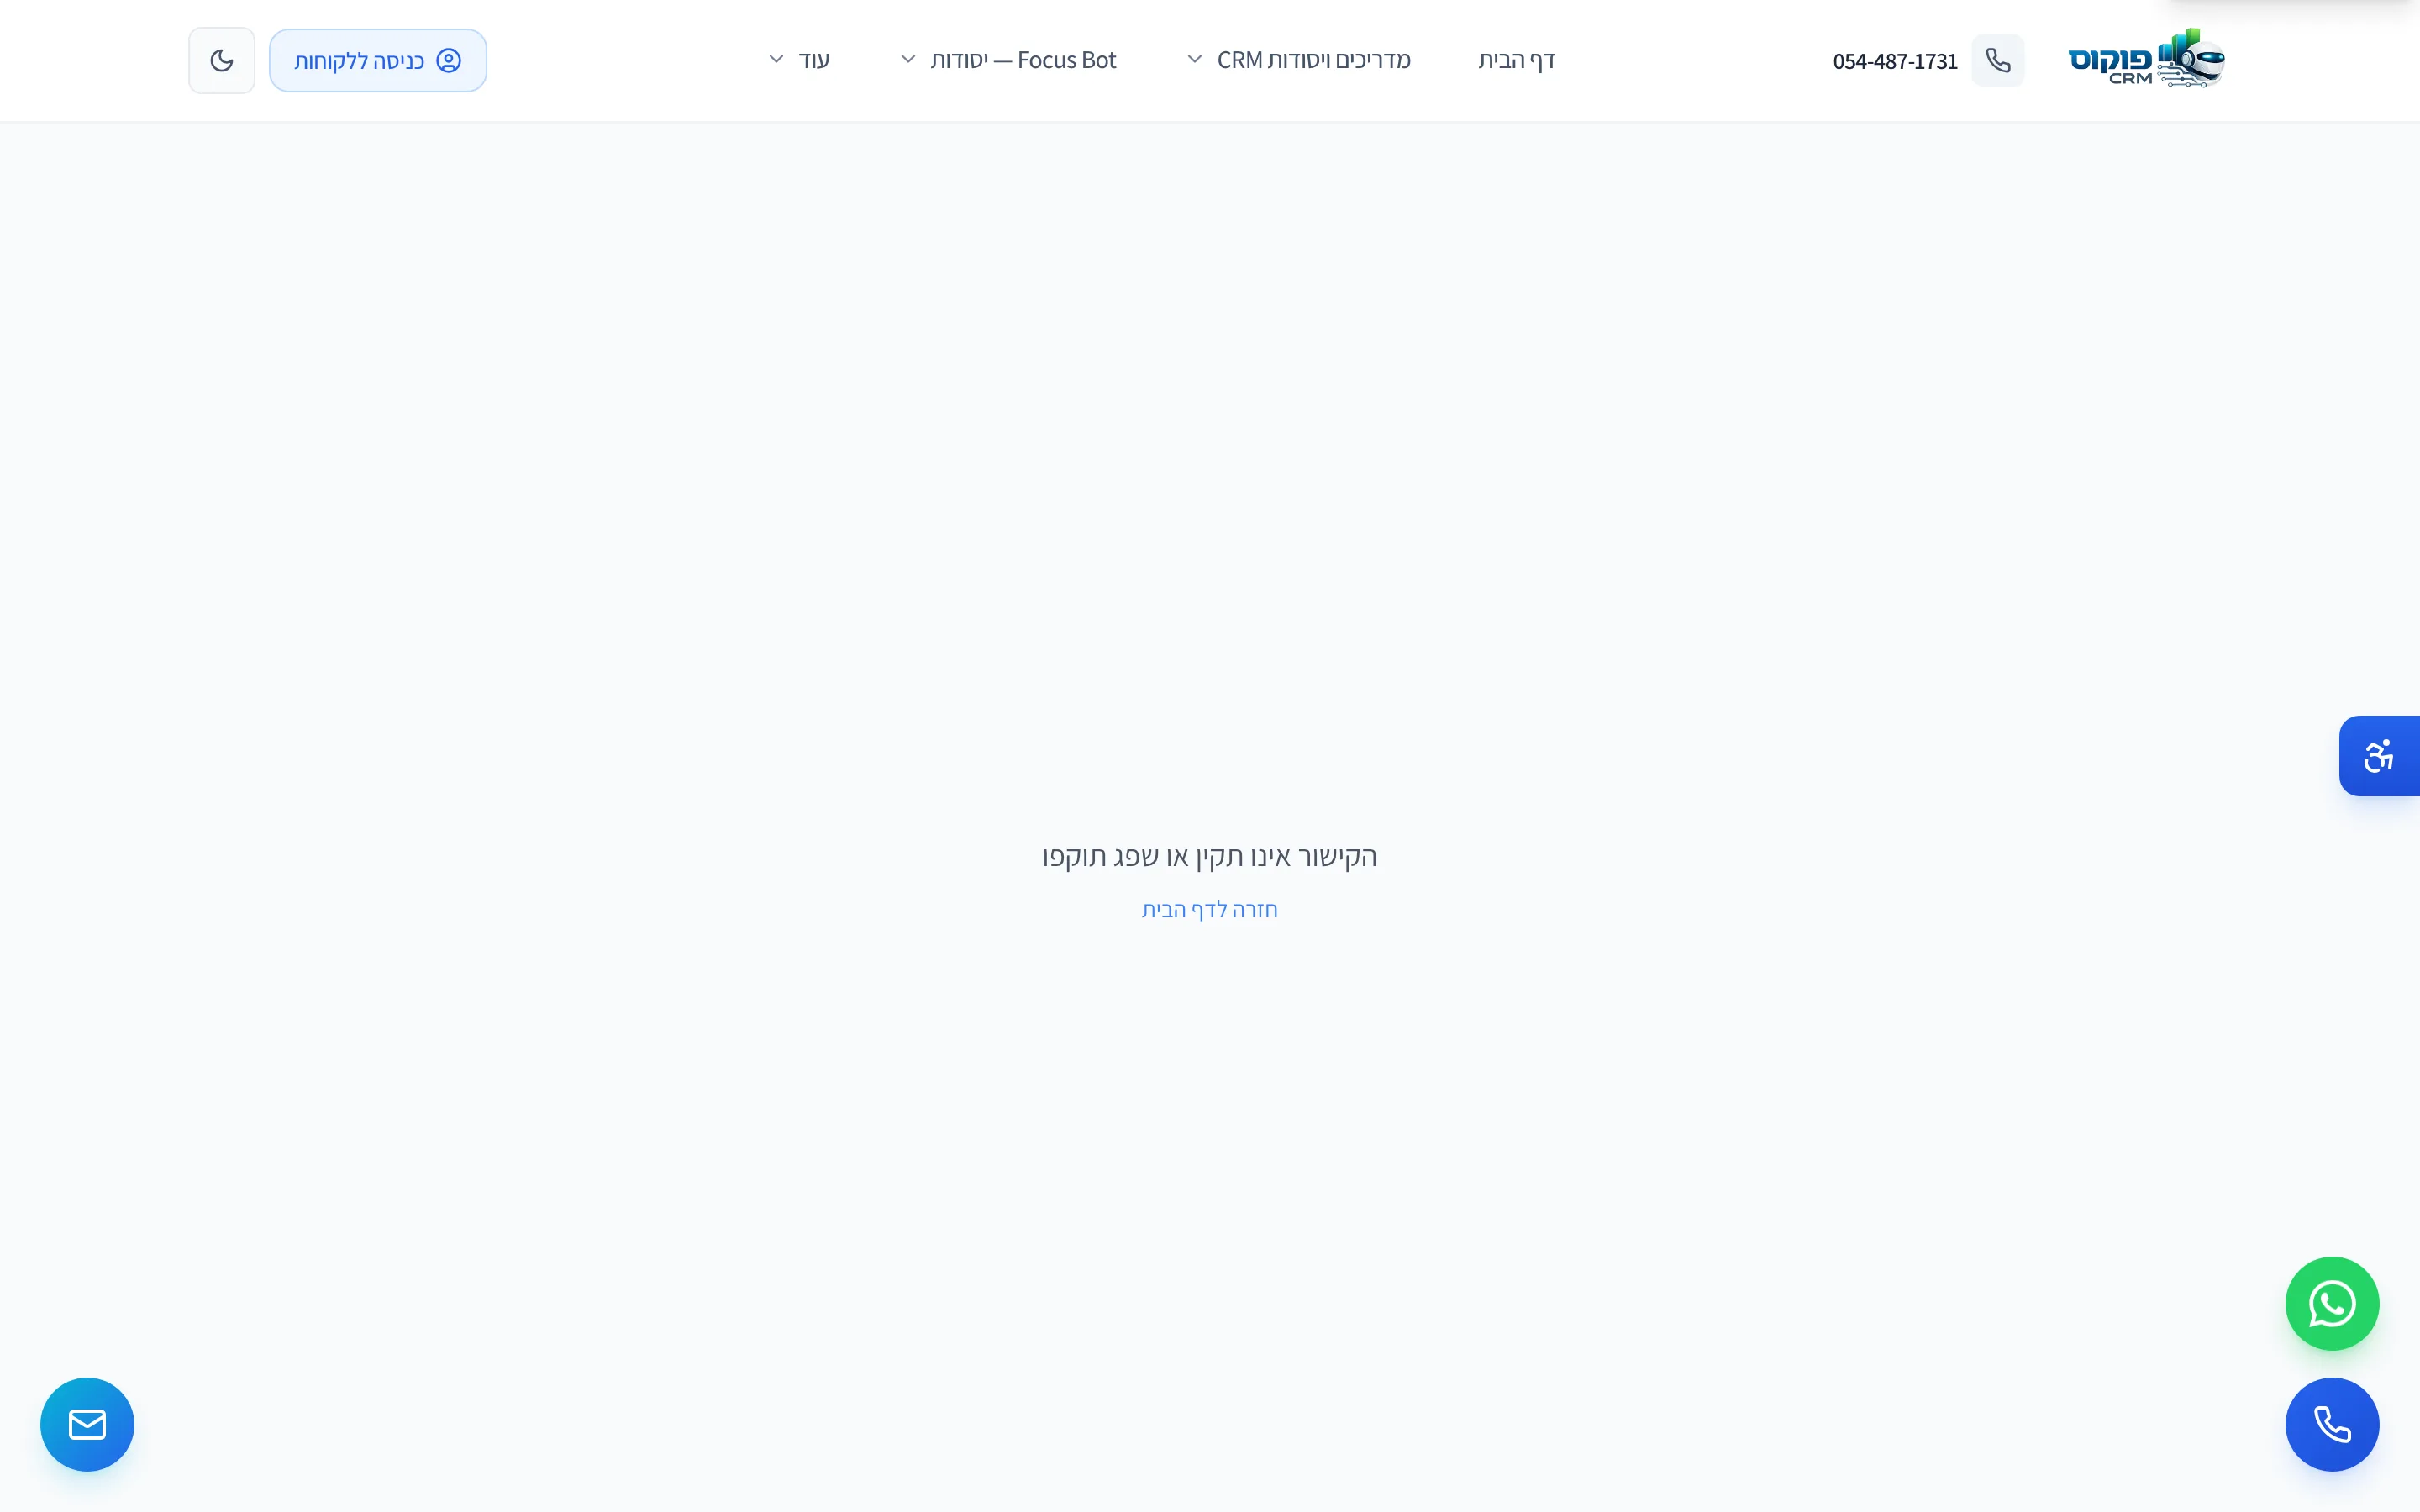Click the כניסה ללקוחות button
The image size is (2420, 1512).
pos(378,61)
